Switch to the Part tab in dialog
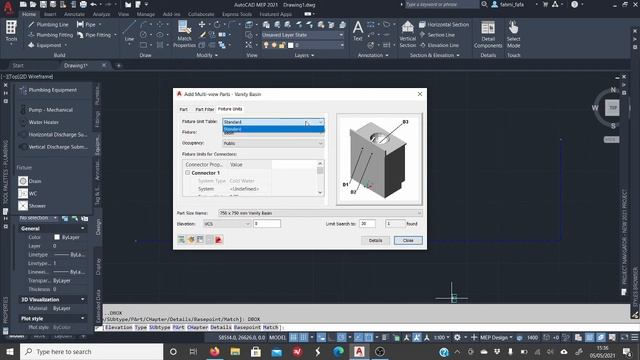Image resolution: width=640 pixels, height=360 pixels. 184,109
